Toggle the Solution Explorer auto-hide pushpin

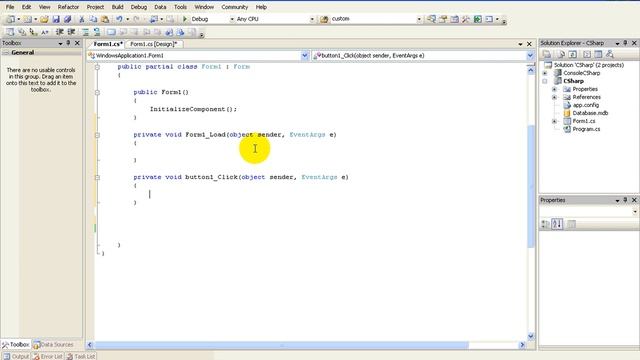click(x=625, y=43)
